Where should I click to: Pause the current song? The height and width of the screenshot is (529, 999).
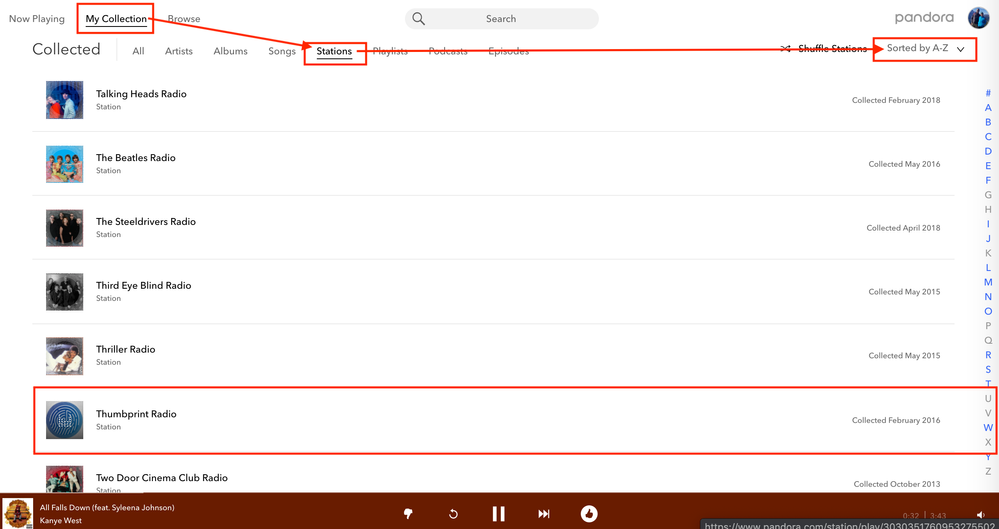[x=498, y=514]
